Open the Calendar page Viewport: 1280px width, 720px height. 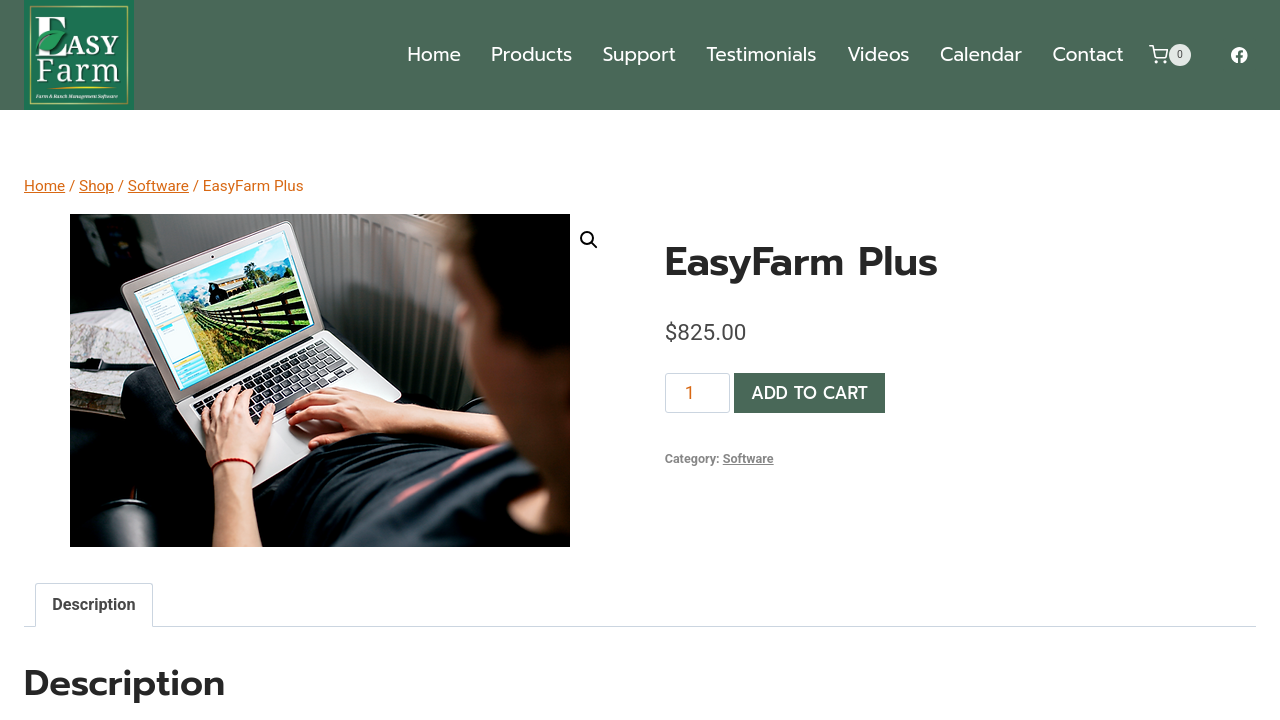(x=981, y=55)
